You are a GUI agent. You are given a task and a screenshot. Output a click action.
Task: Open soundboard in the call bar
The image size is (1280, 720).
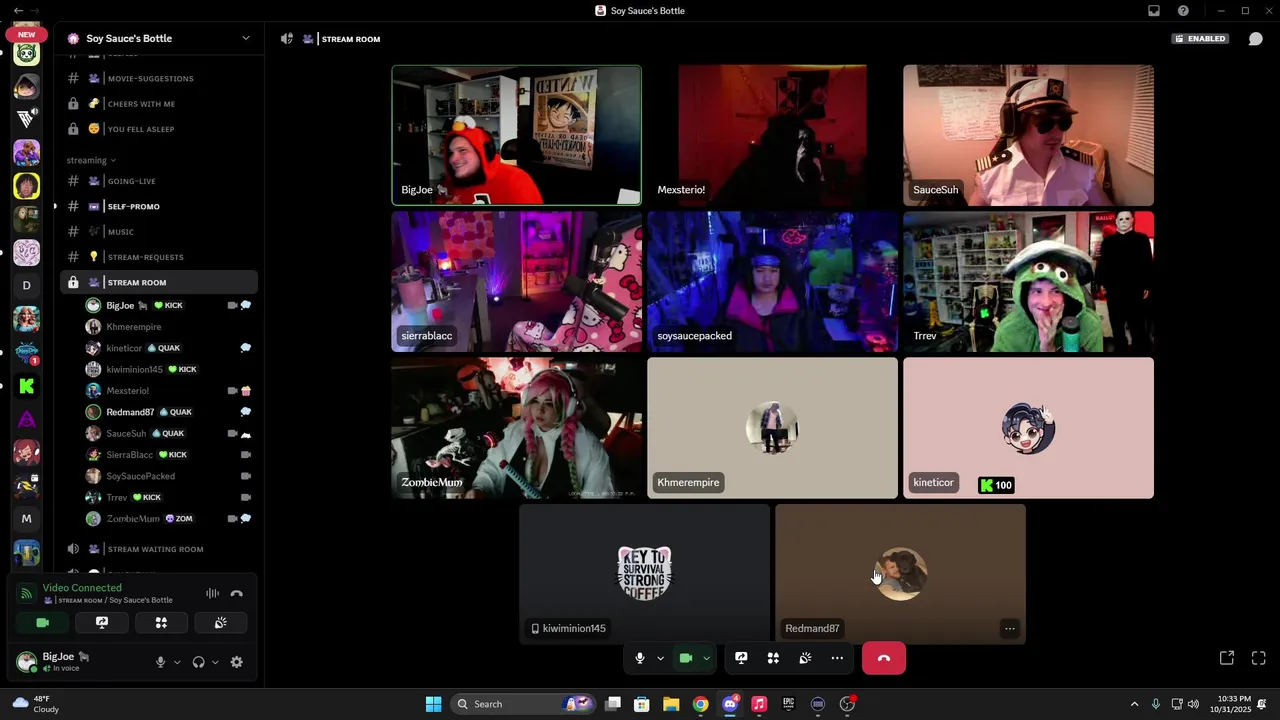(x=805, y=658)
